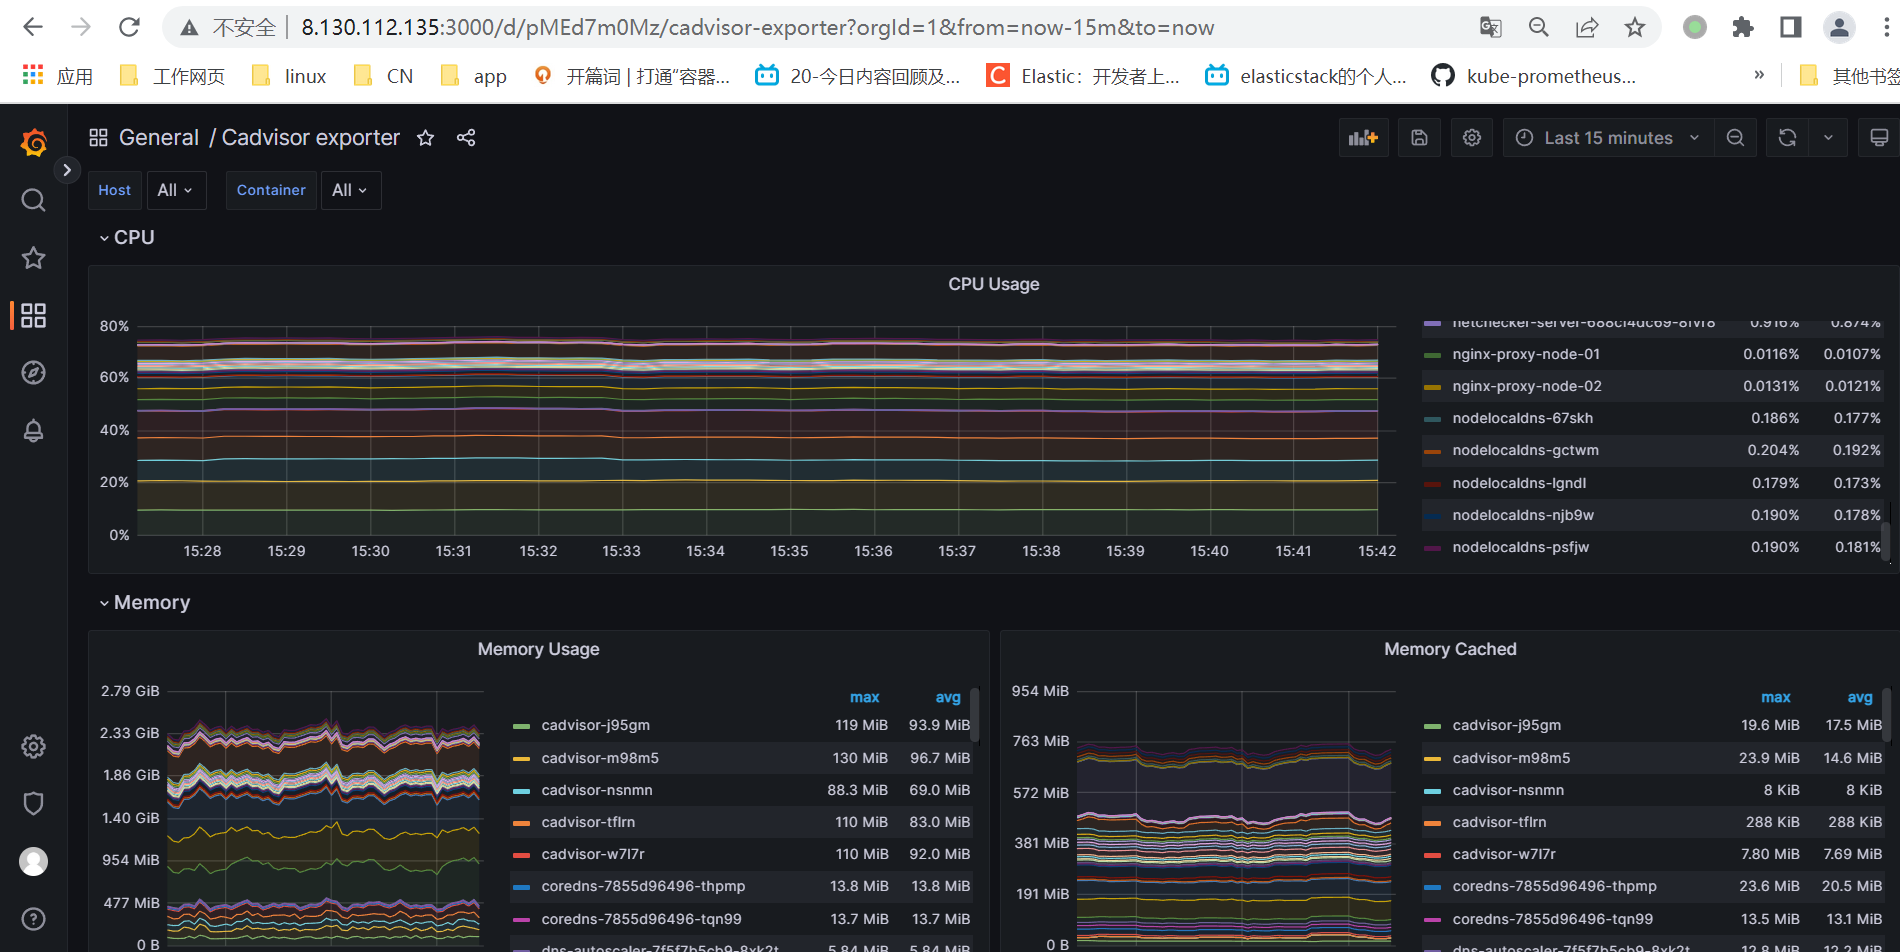1900x952 pixels.
Task: Open the Memory Cached panel title menu
Action: pos(1450,649)
